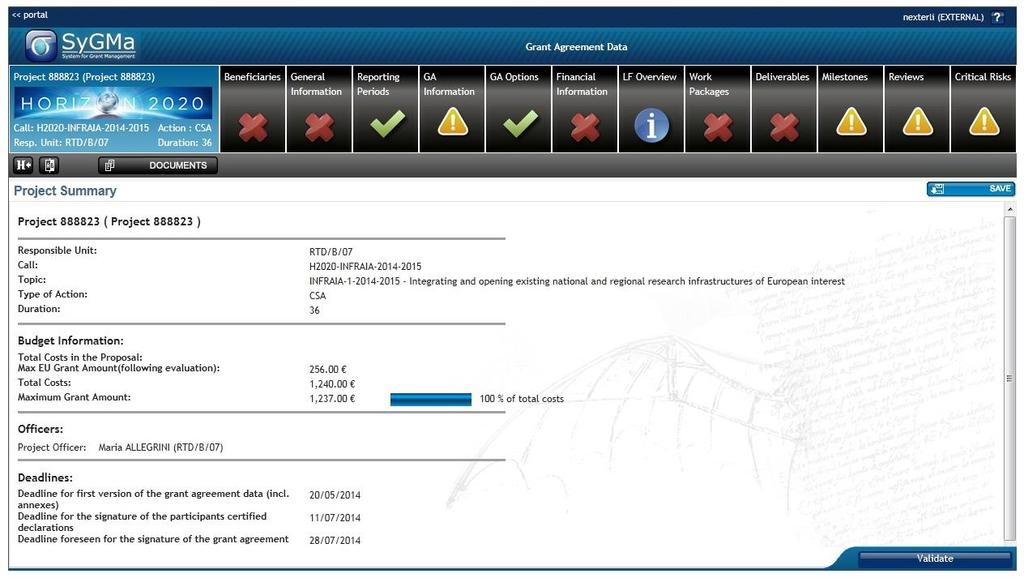Click the deadline date 11/07/2014

pyautogui.click(x=335, y=518)
